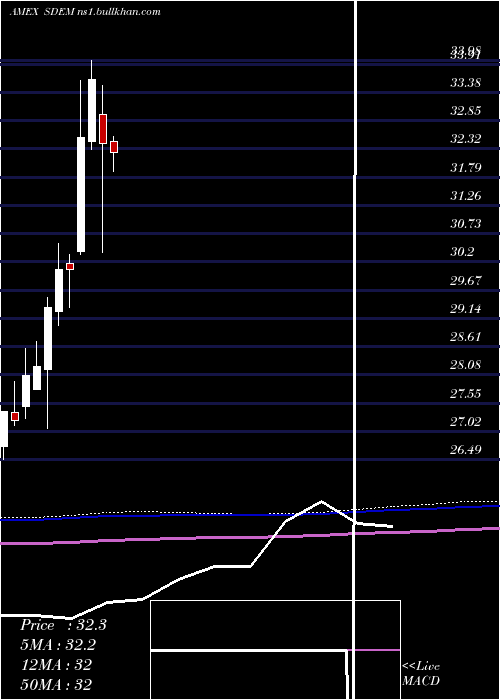Click the '5MA : 32.2' readout

click(58, 645)
